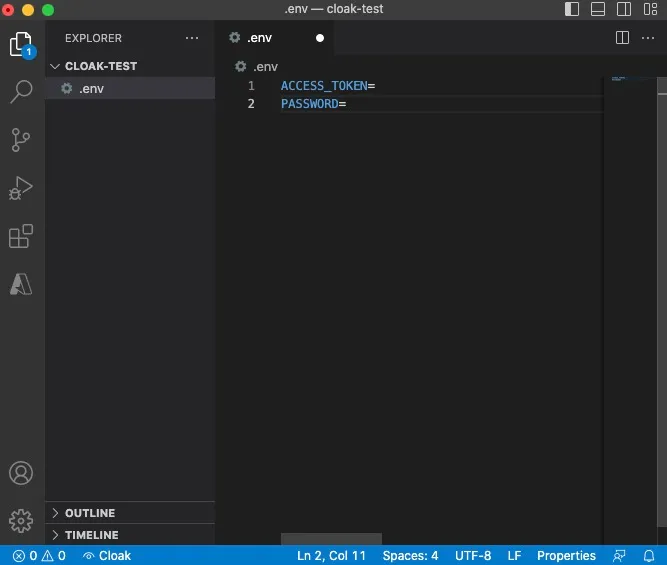Screen dimensions: 667x565
Task: Open Customize Layout menu
Action: pyautogui.click(x=650, y=9)
